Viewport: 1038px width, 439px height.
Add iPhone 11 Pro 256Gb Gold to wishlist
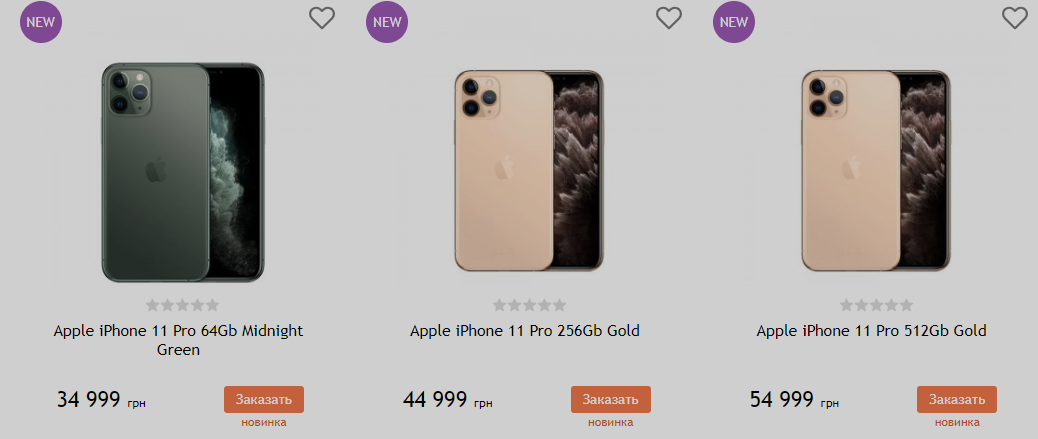tap(668, 18)
